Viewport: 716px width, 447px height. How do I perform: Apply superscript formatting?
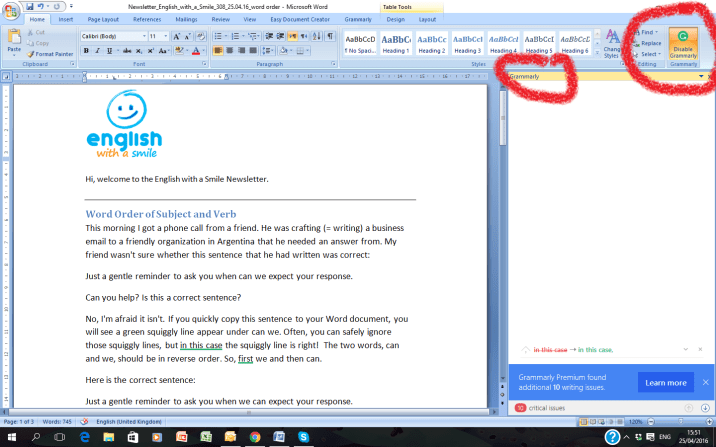150,51
